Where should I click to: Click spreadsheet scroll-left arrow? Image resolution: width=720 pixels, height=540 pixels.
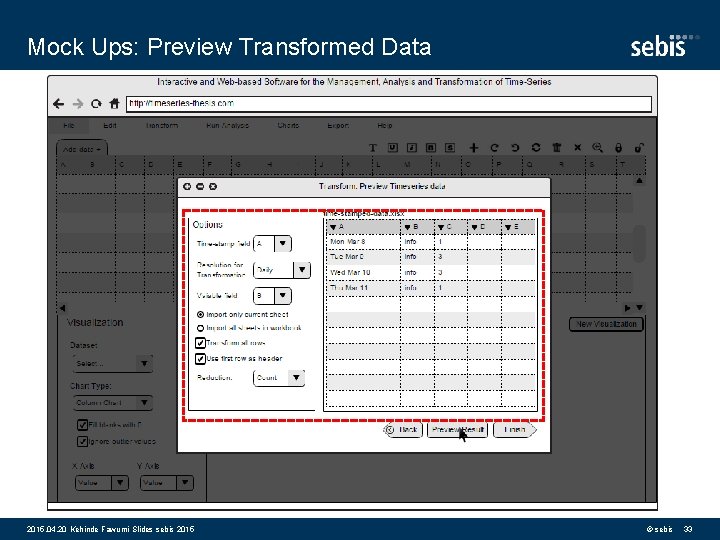(x=63, y=308)
